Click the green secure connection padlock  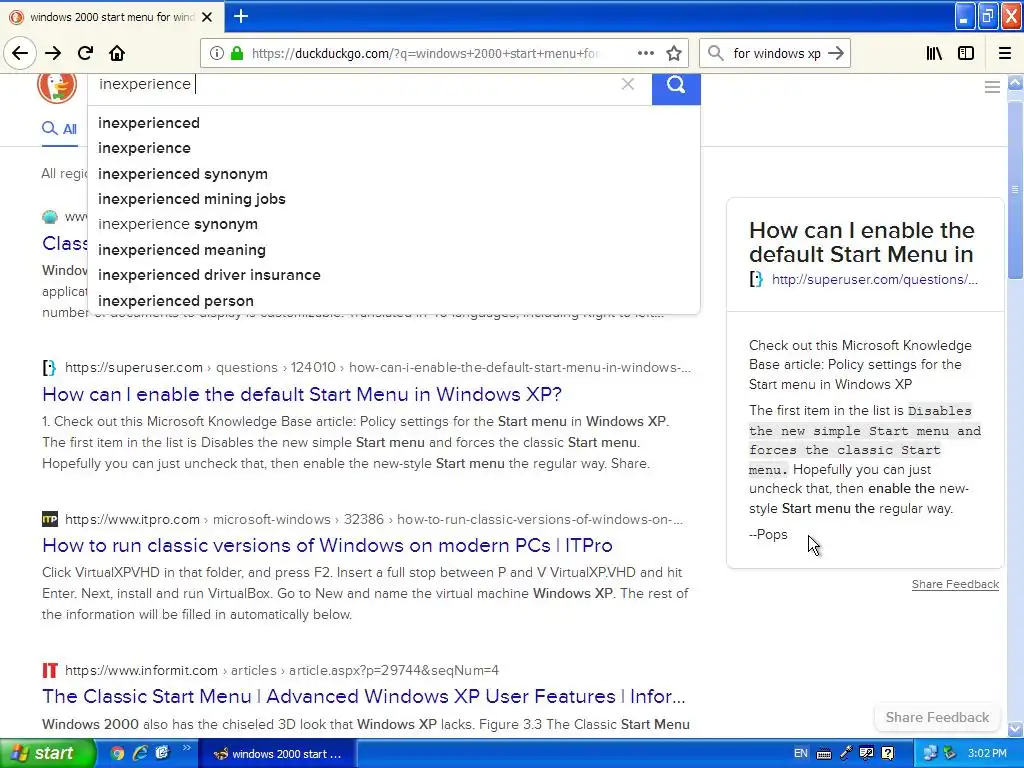point(237,53)
